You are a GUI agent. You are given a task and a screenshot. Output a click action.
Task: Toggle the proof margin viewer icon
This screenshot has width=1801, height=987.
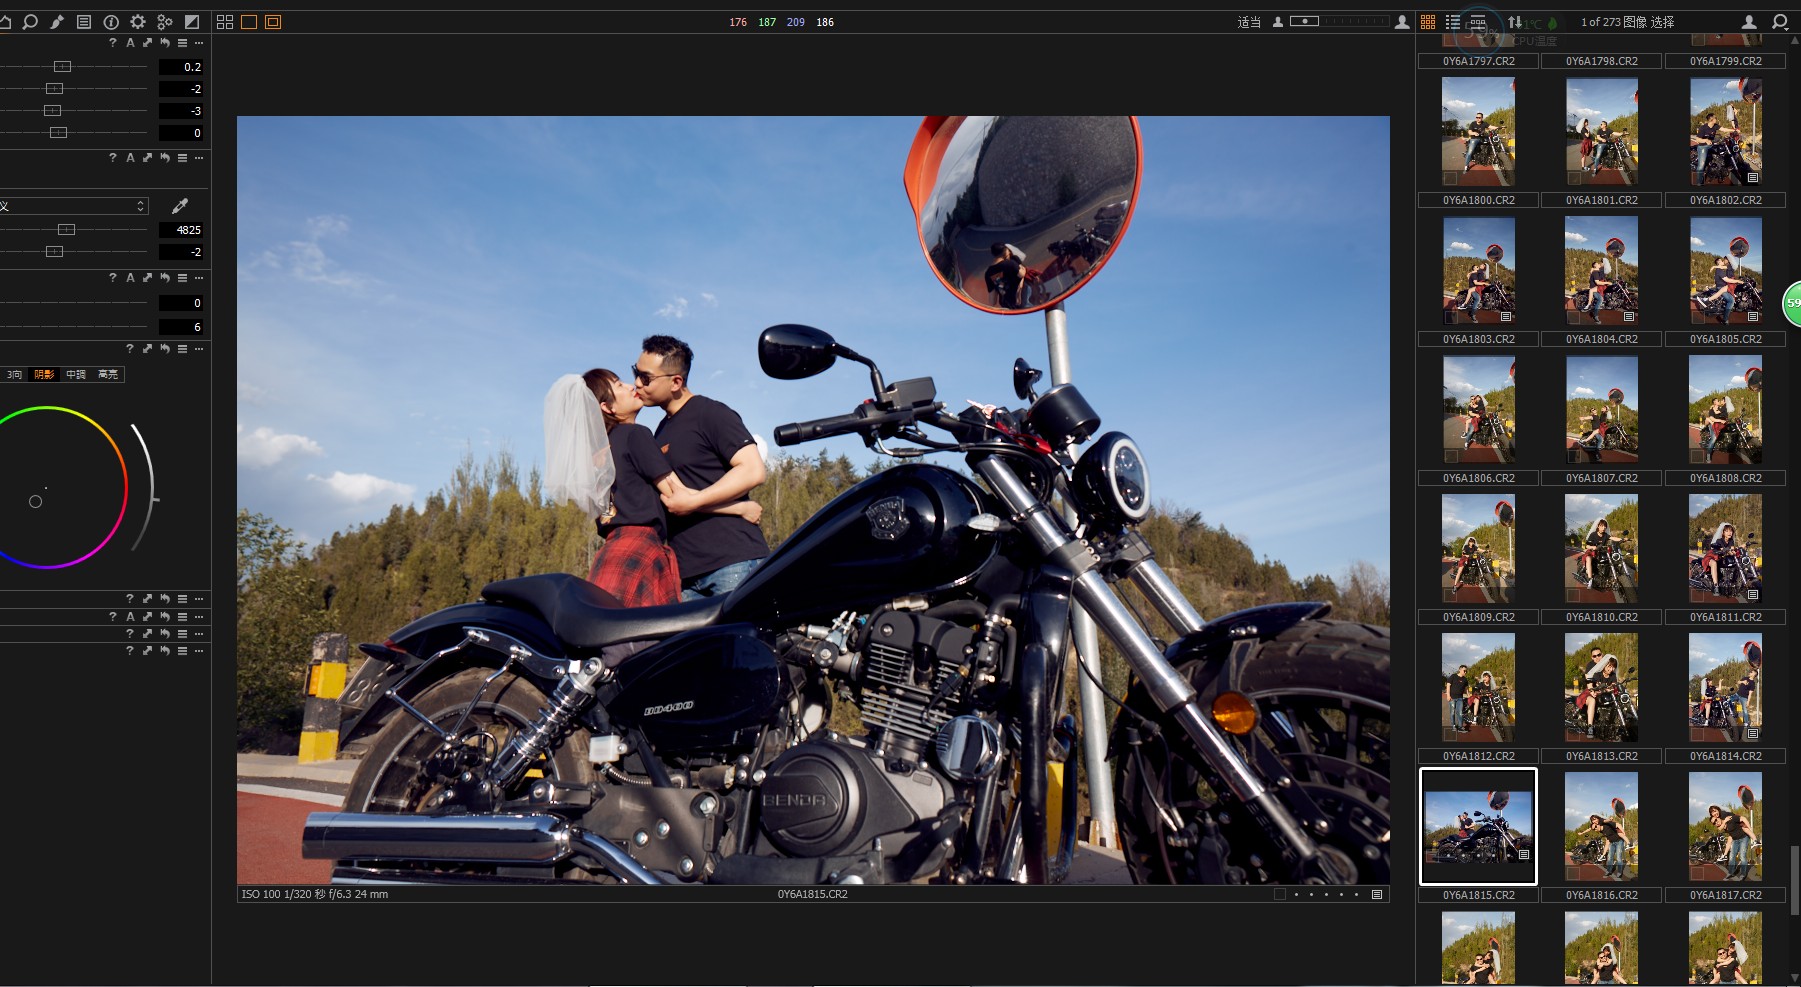tap(273, 21)
